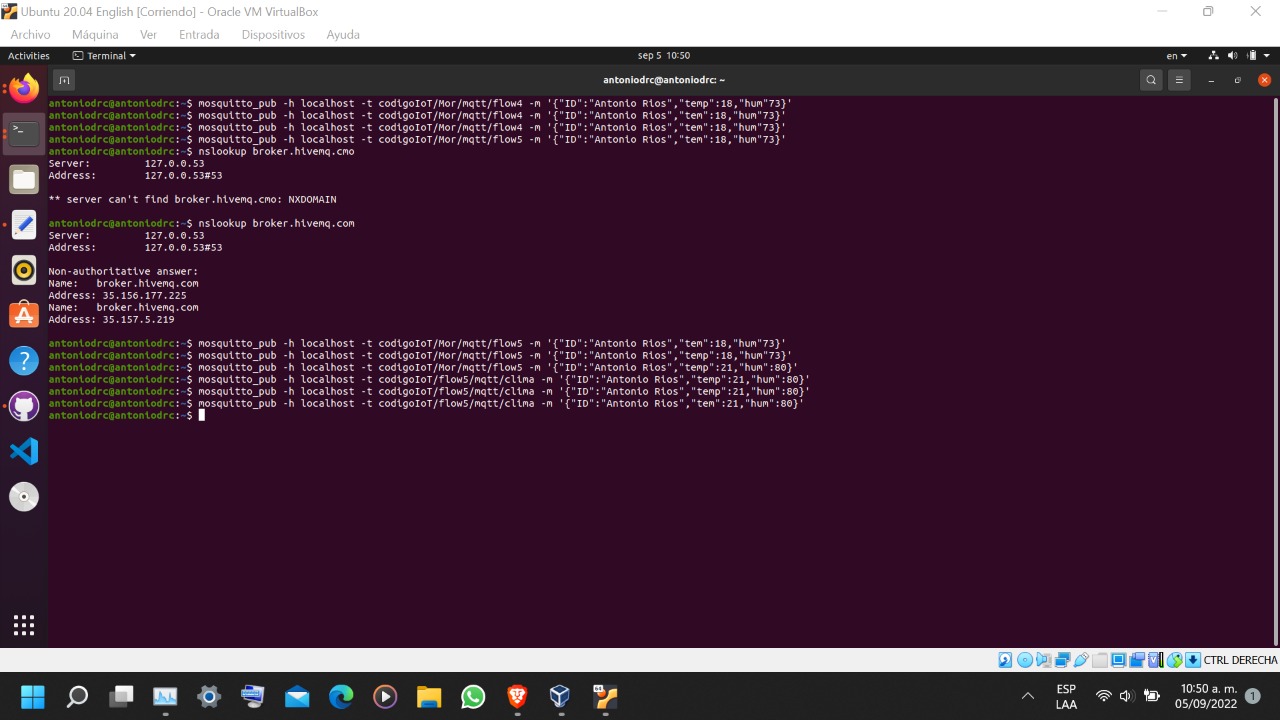
Task: Click the 'CTRL DERECHA' host key label
Action: 1240,660
